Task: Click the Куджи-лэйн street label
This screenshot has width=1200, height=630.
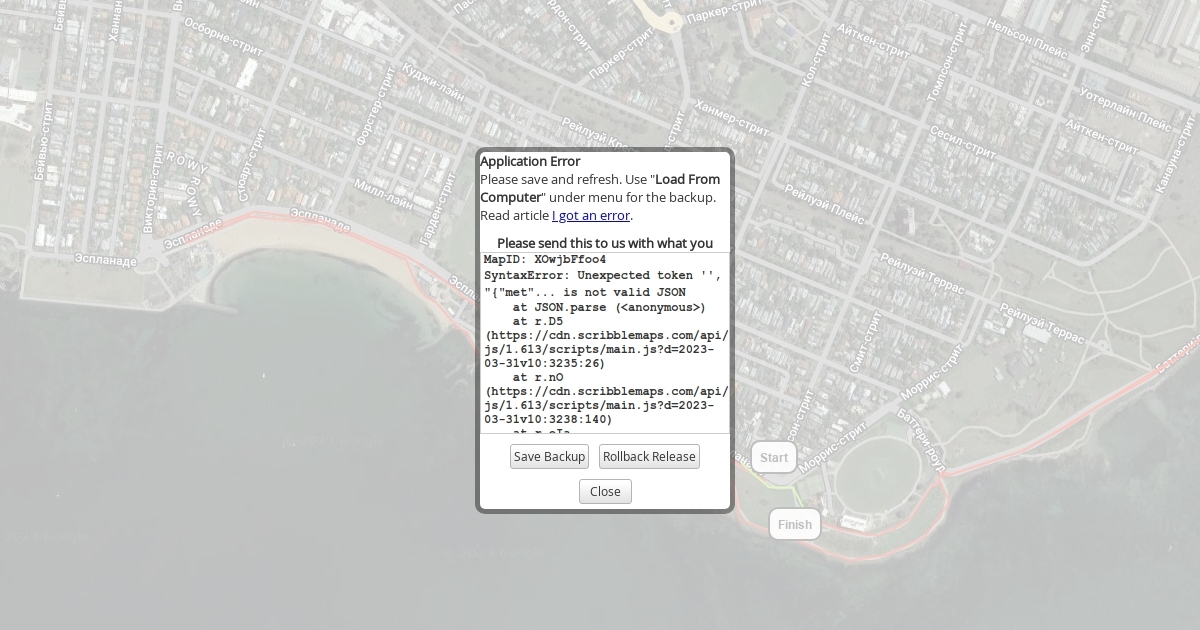Action: coord(433,83)
